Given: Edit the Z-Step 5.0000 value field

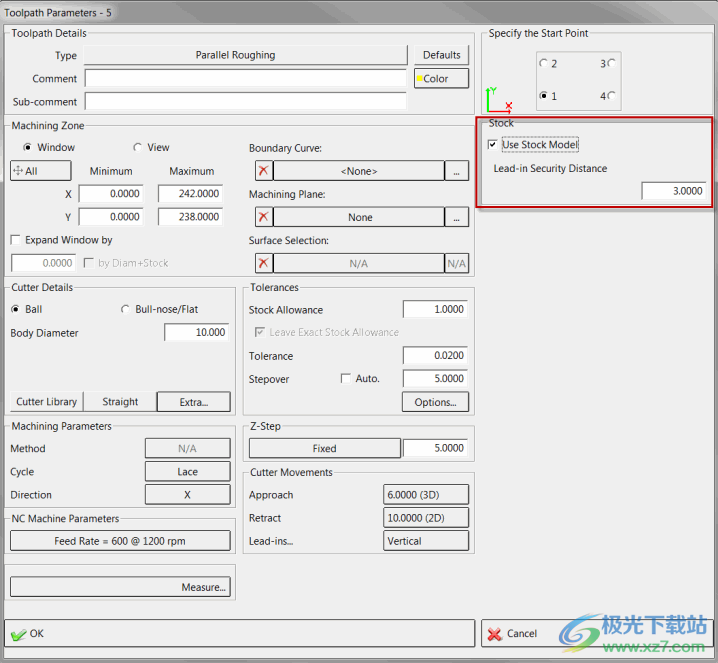Looking at the screenshot, I should pyautogui.click(x=435, y=448).
